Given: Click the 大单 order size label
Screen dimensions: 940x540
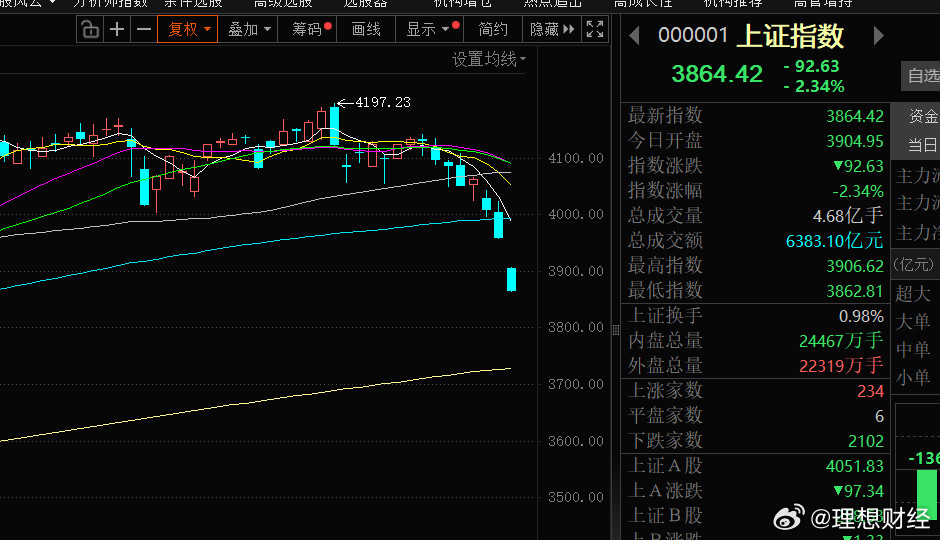Looking at the screenshot, I should tap(913, 321).
